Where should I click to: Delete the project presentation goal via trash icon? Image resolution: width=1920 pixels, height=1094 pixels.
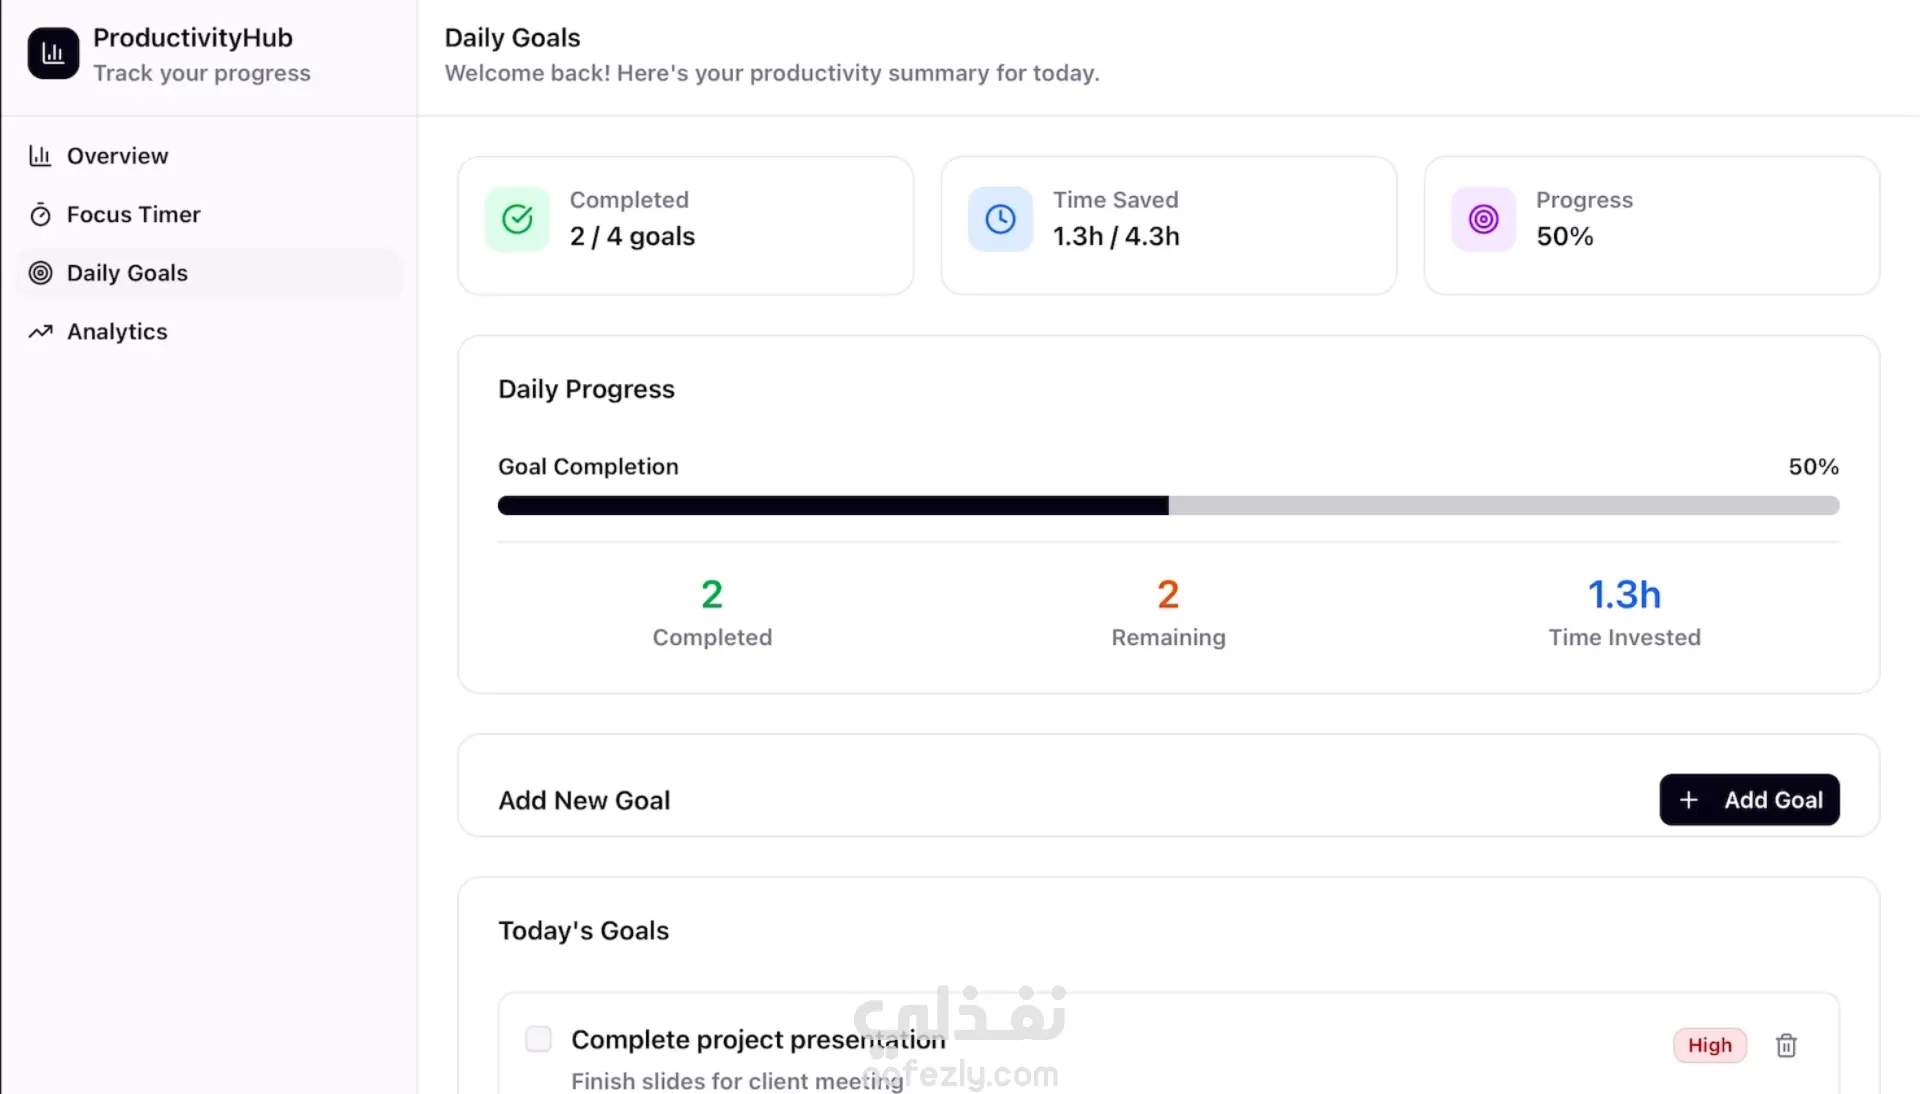1786,1046
